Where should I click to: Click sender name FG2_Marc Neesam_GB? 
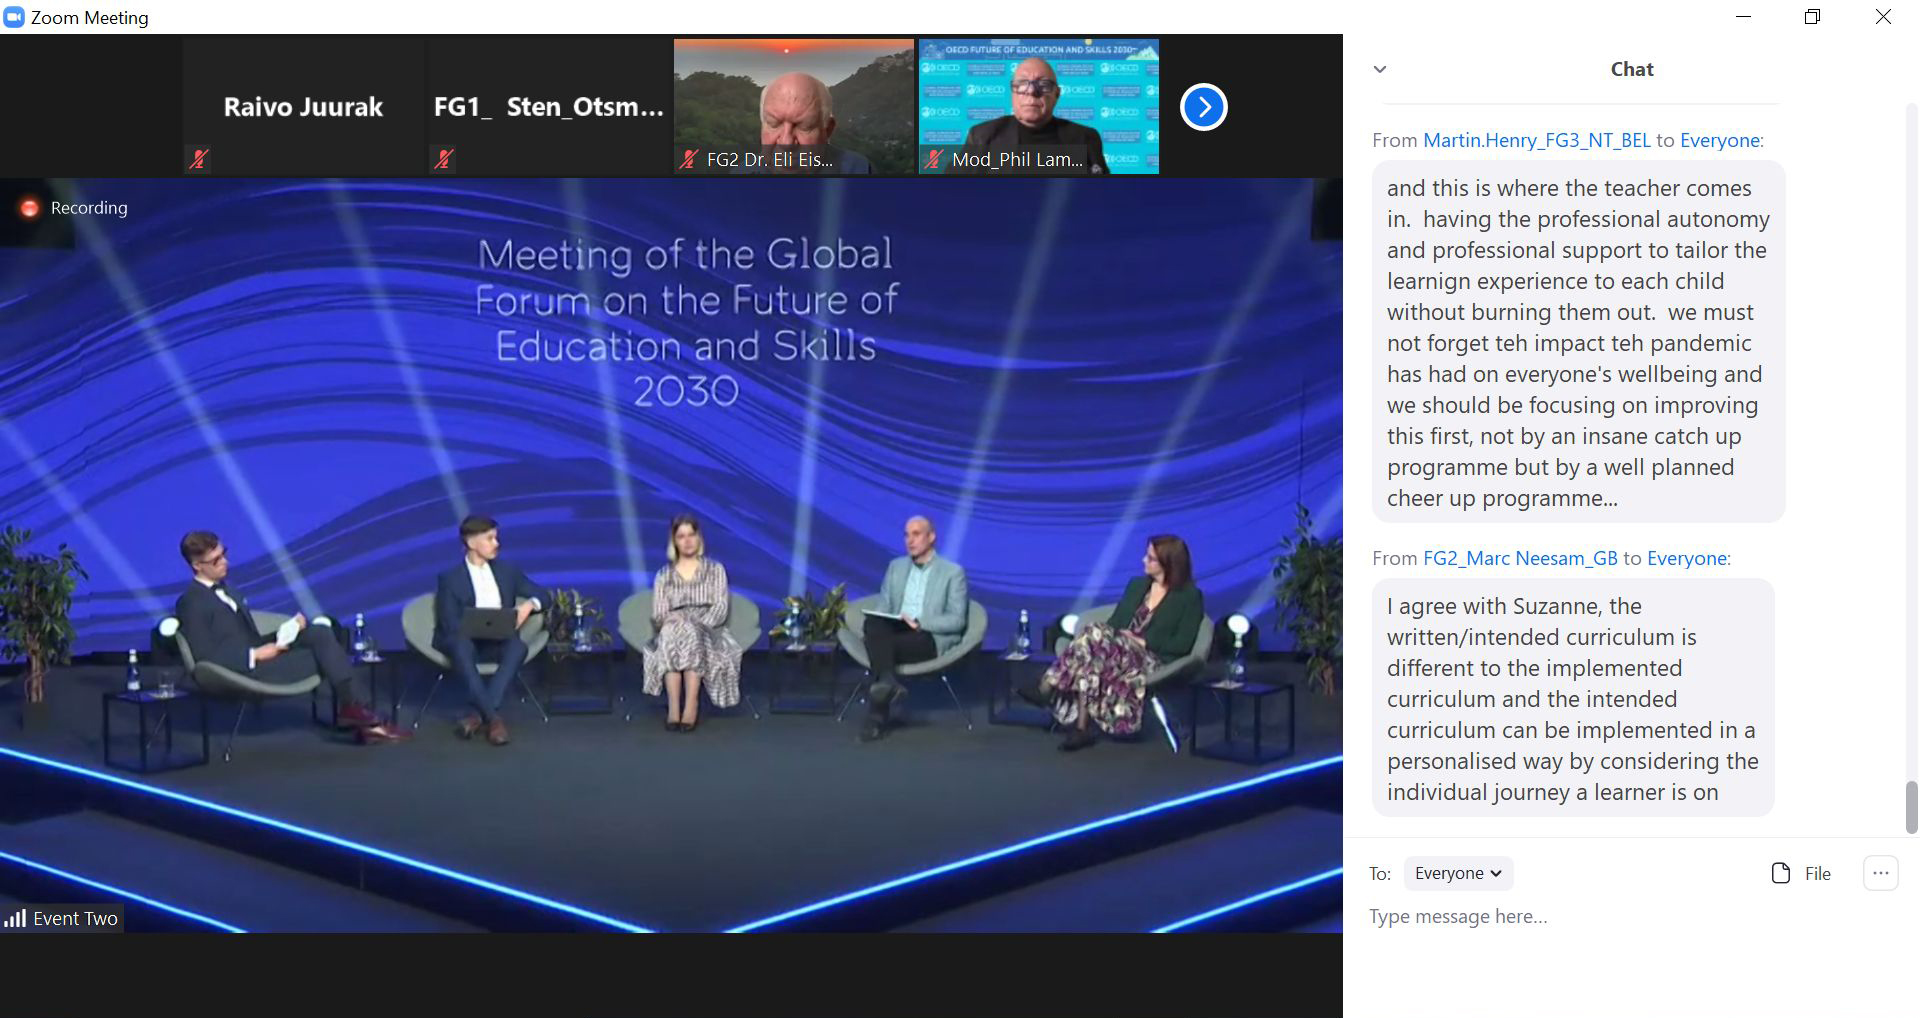tap(1519, 558)
